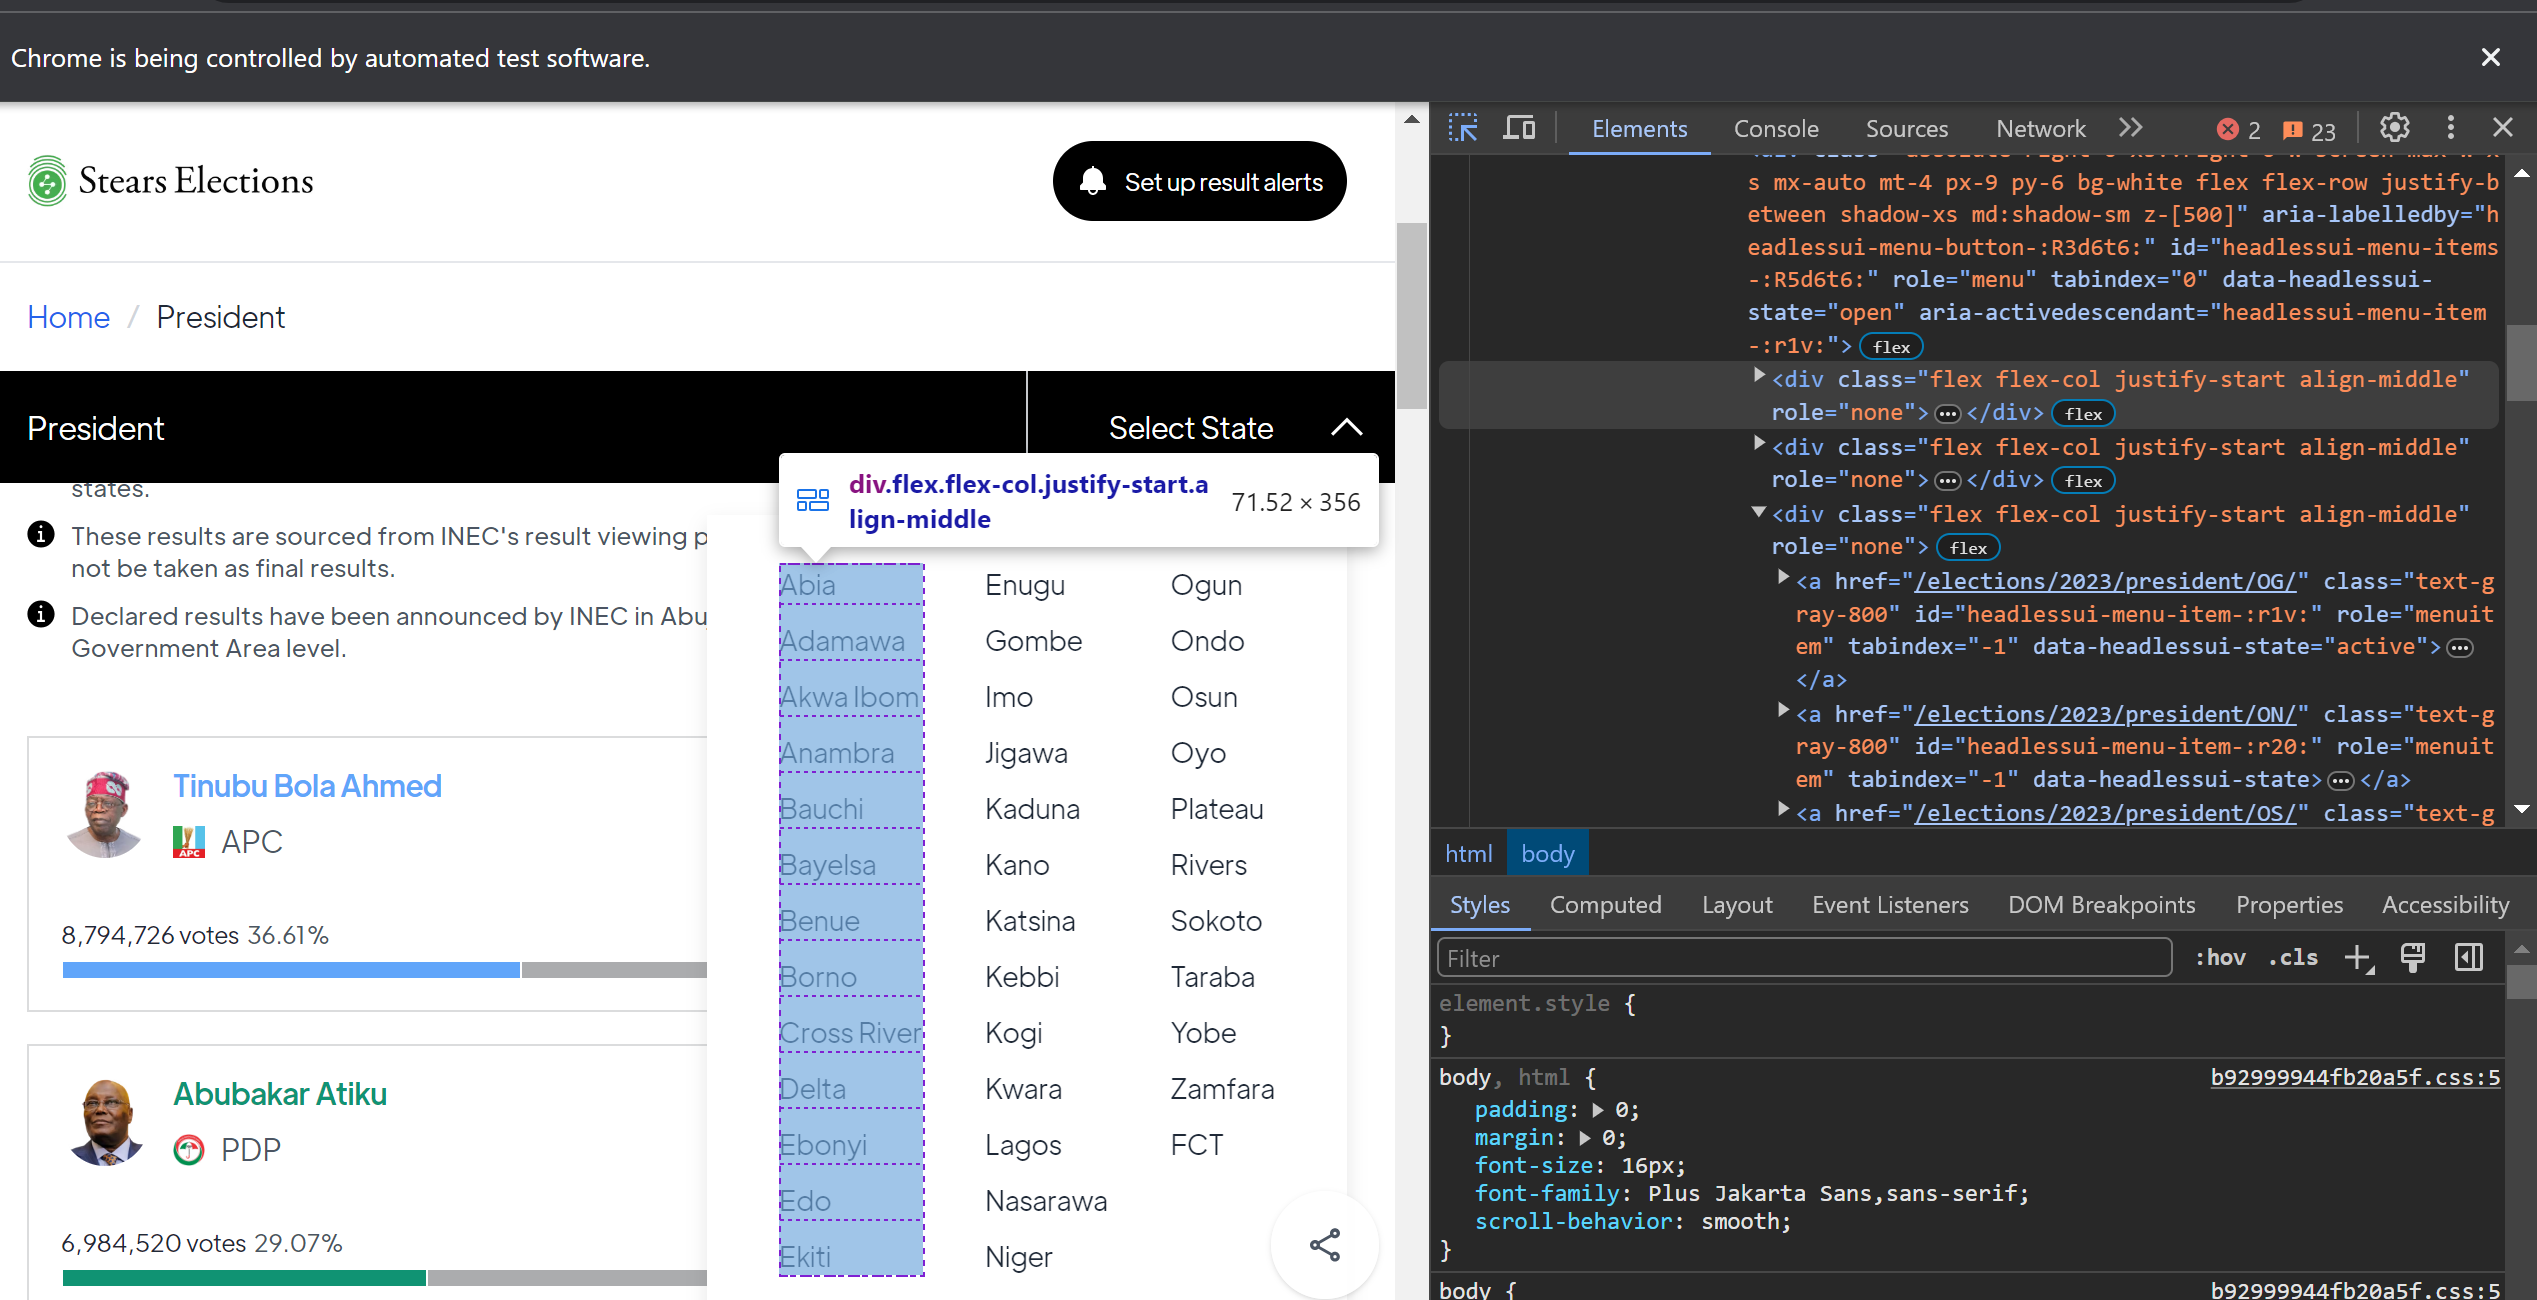This screenshot has height=1300, width=2537.
Task: Click Set up result alerts button
Action: click(1199, 182)
